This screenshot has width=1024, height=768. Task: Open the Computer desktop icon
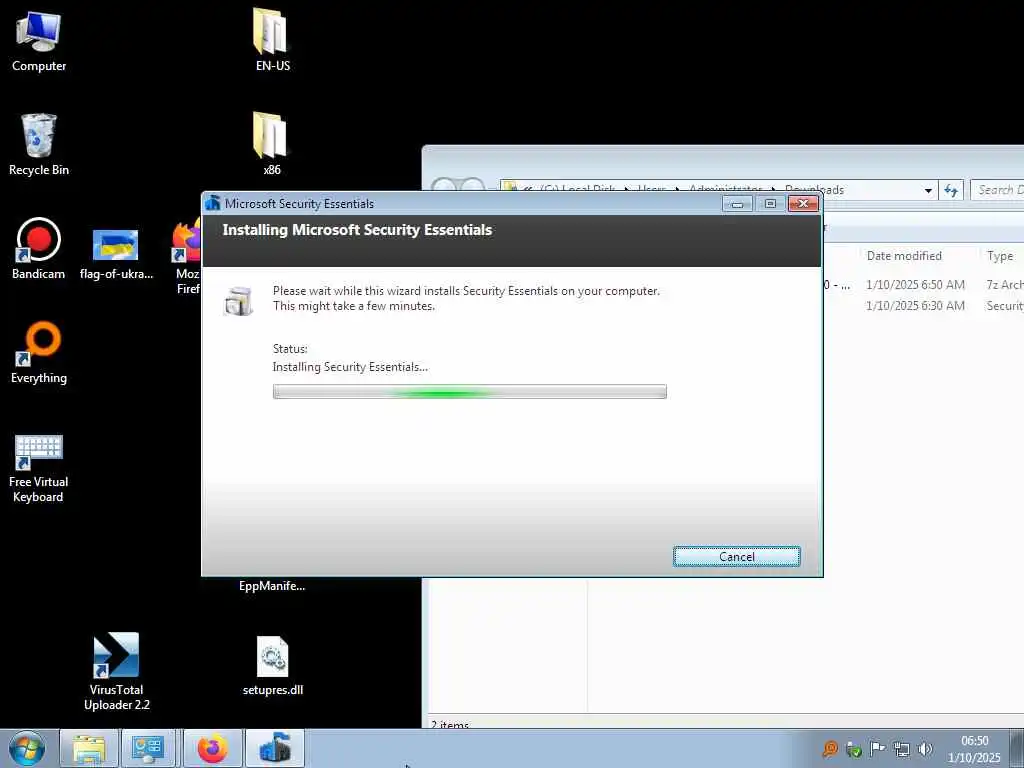coord(39,40)
